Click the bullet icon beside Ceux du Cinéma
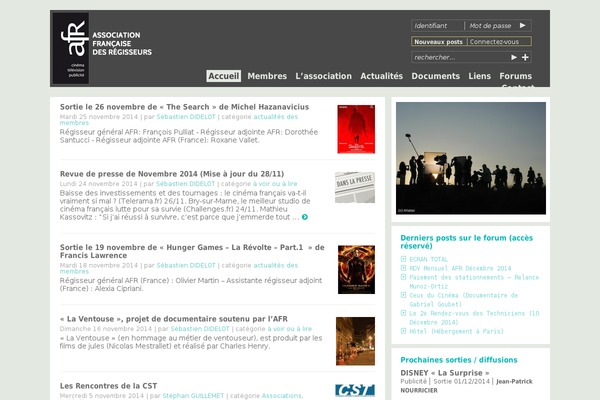This screenshot has width=600, height=400. [403, 295]
